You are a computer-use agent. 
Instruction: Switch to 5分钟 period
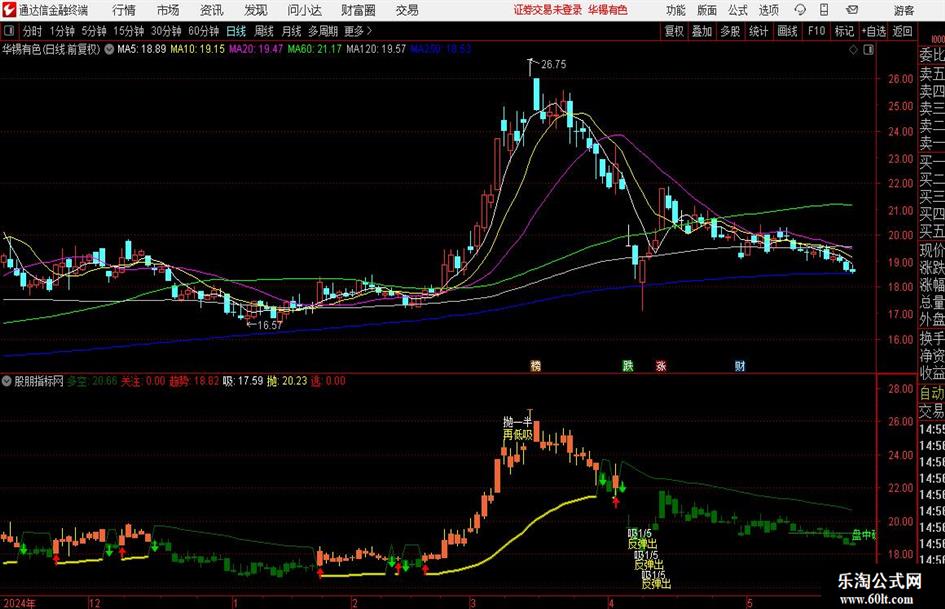pyautogui.click(x=94, y=31)
